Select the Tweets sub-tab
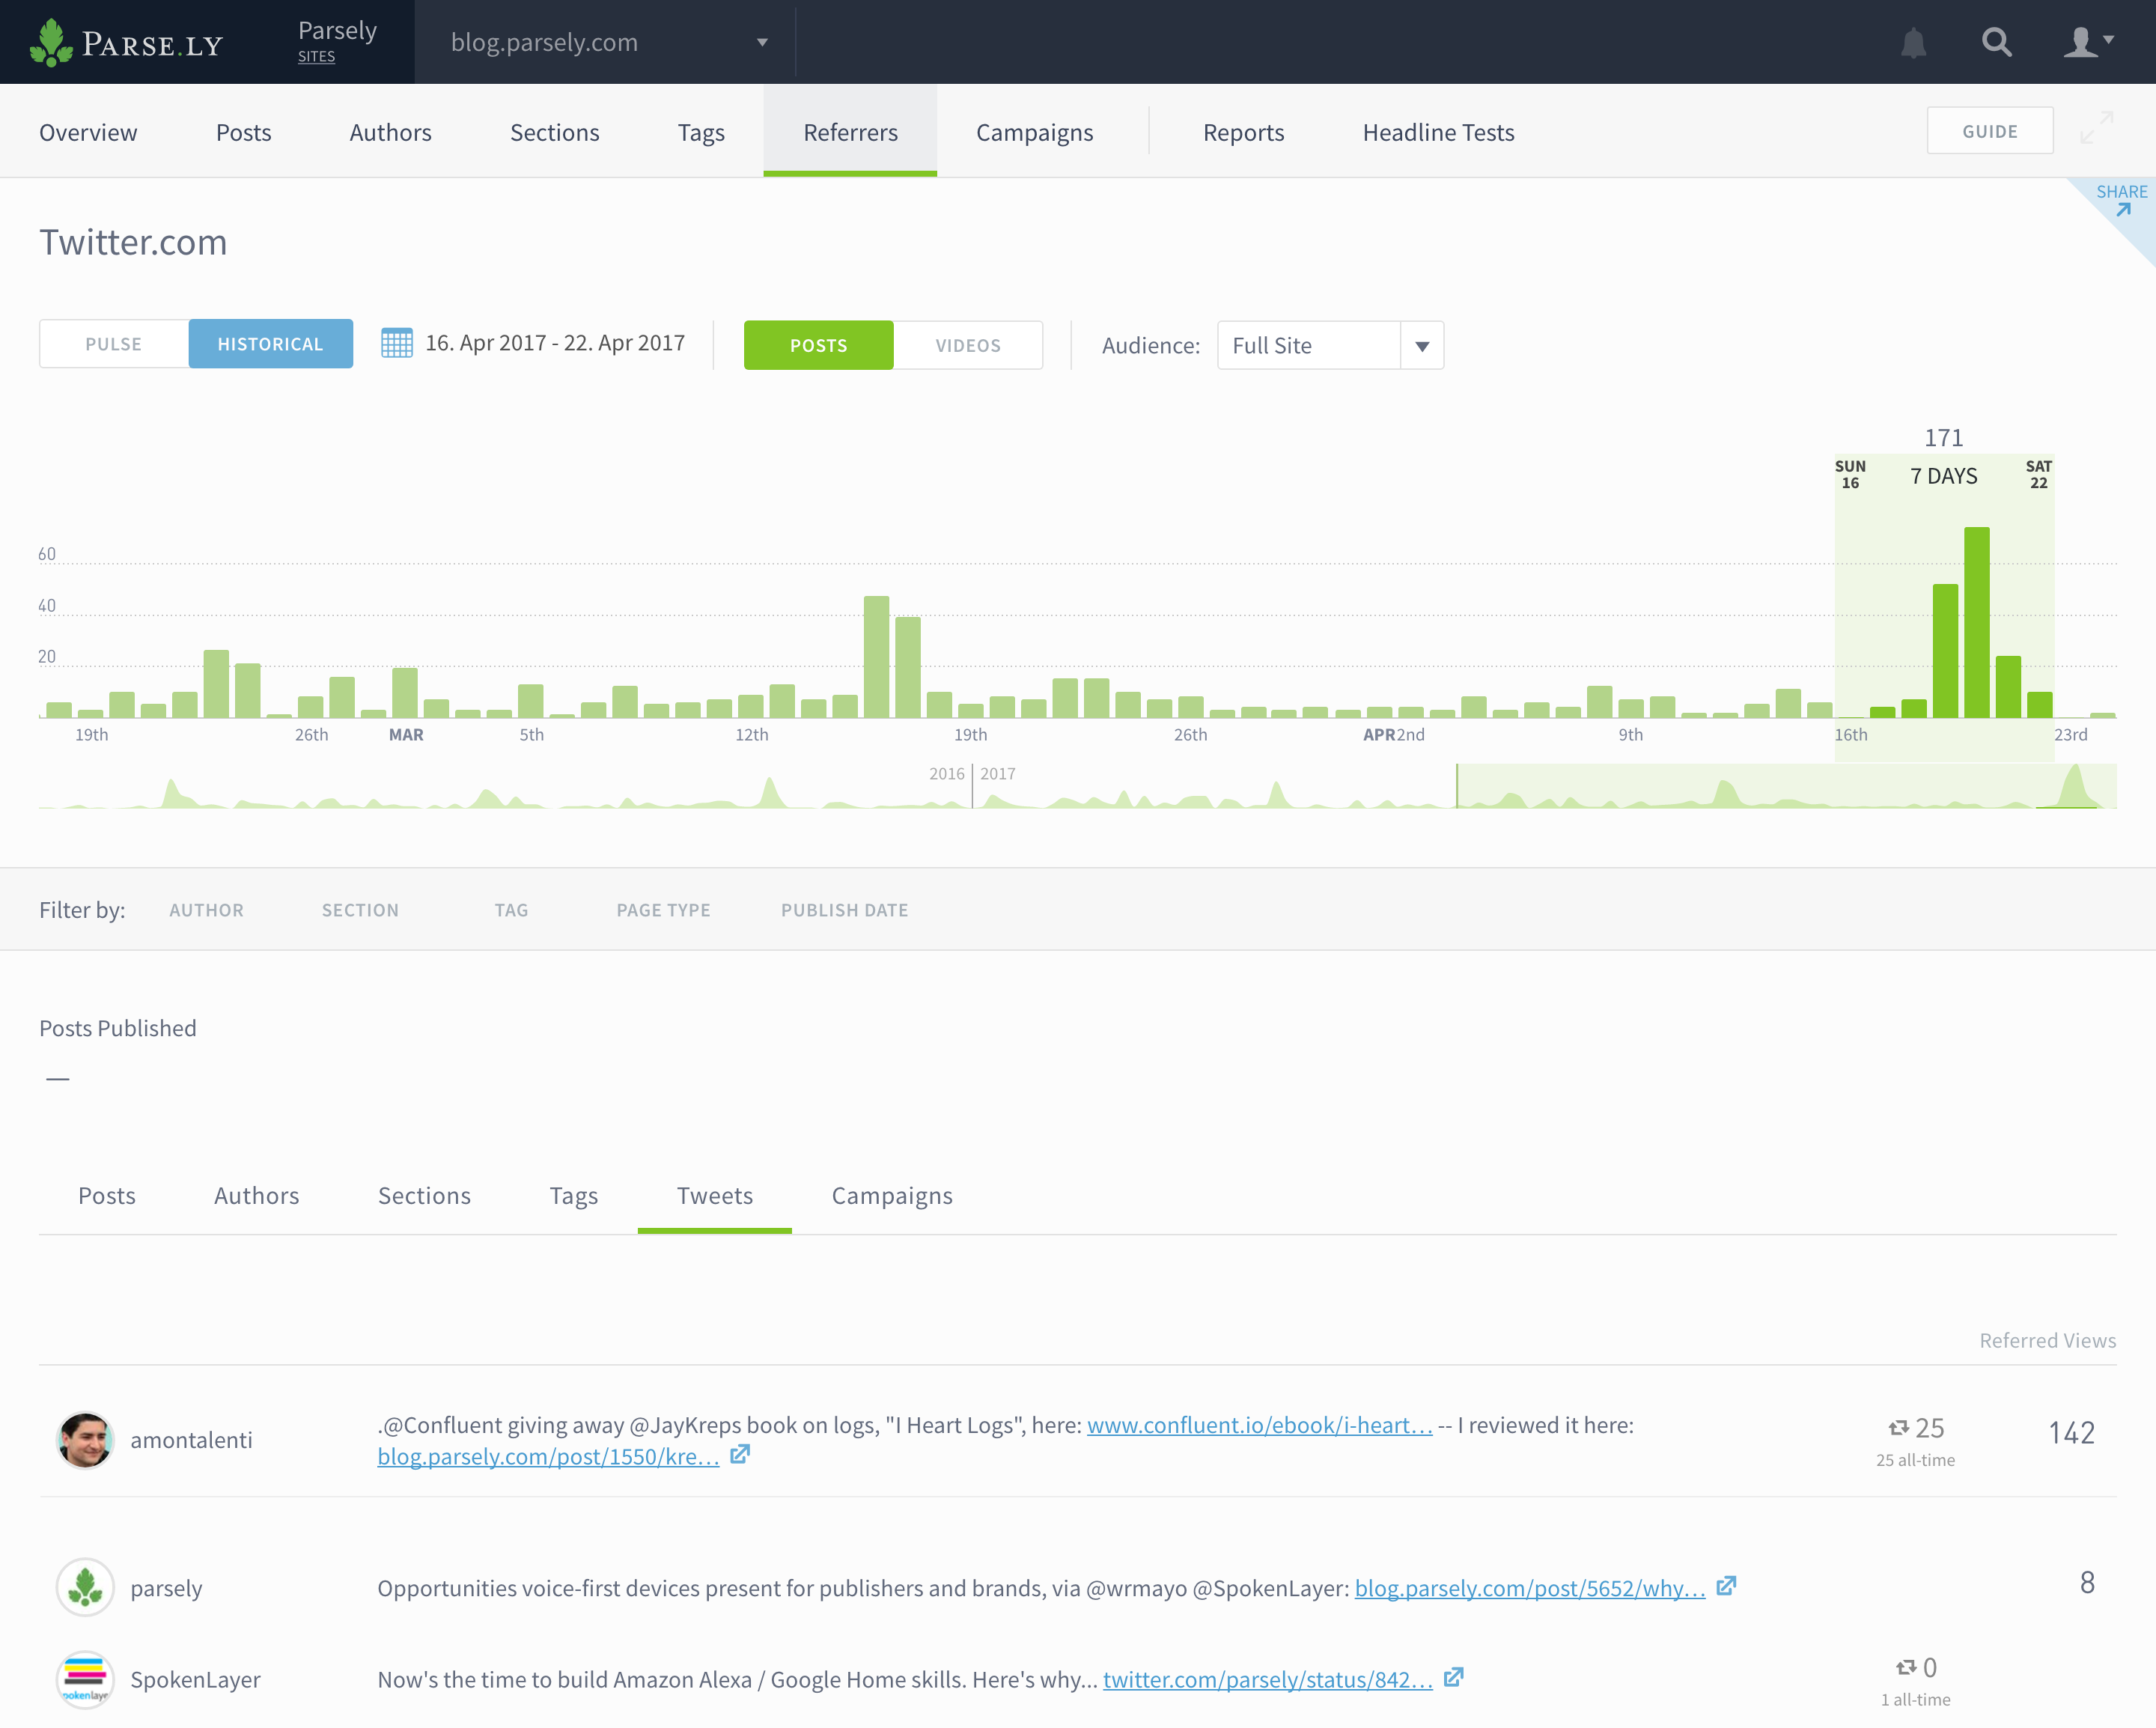The width and height of the screenshot is (2156, 1728). tap(715, 1196)
